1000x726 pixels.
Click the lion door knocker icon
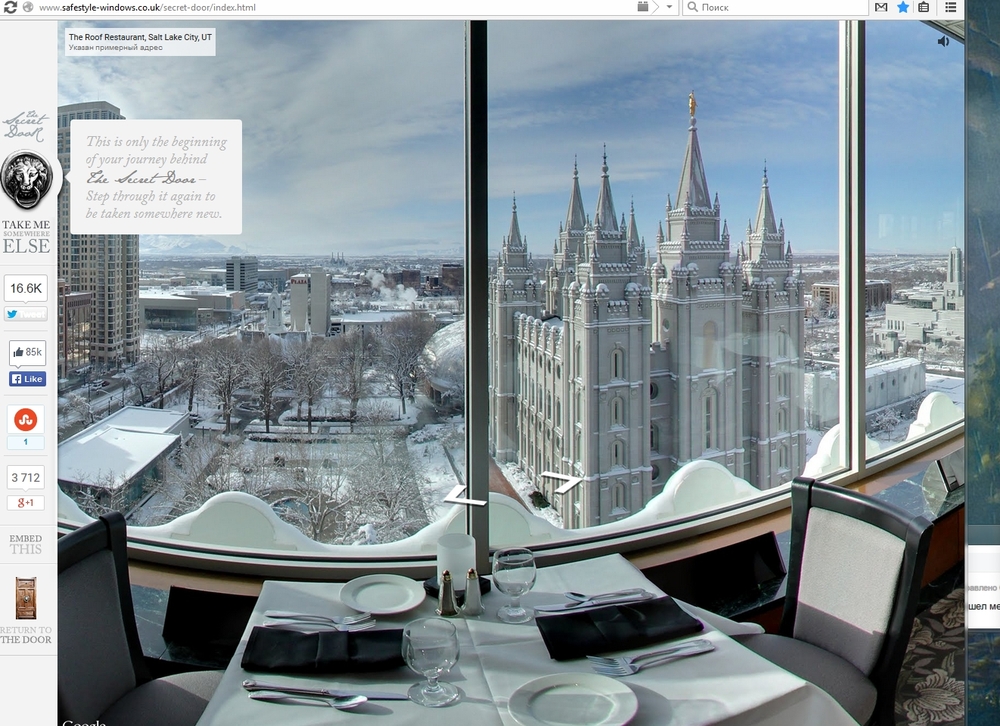click(x=27, y=179)
